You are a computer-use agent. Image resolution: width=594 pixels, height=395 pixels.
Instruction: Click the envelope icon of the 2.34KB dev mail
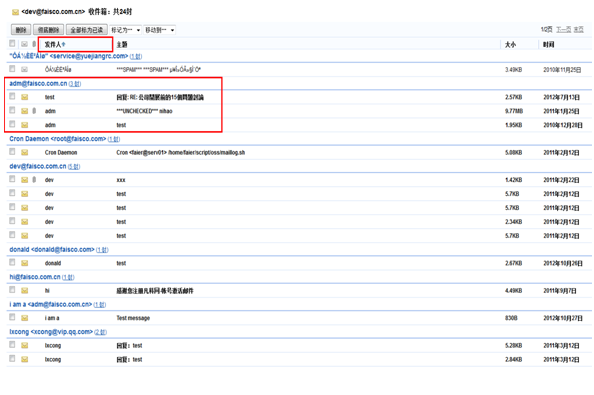point(25,222)
